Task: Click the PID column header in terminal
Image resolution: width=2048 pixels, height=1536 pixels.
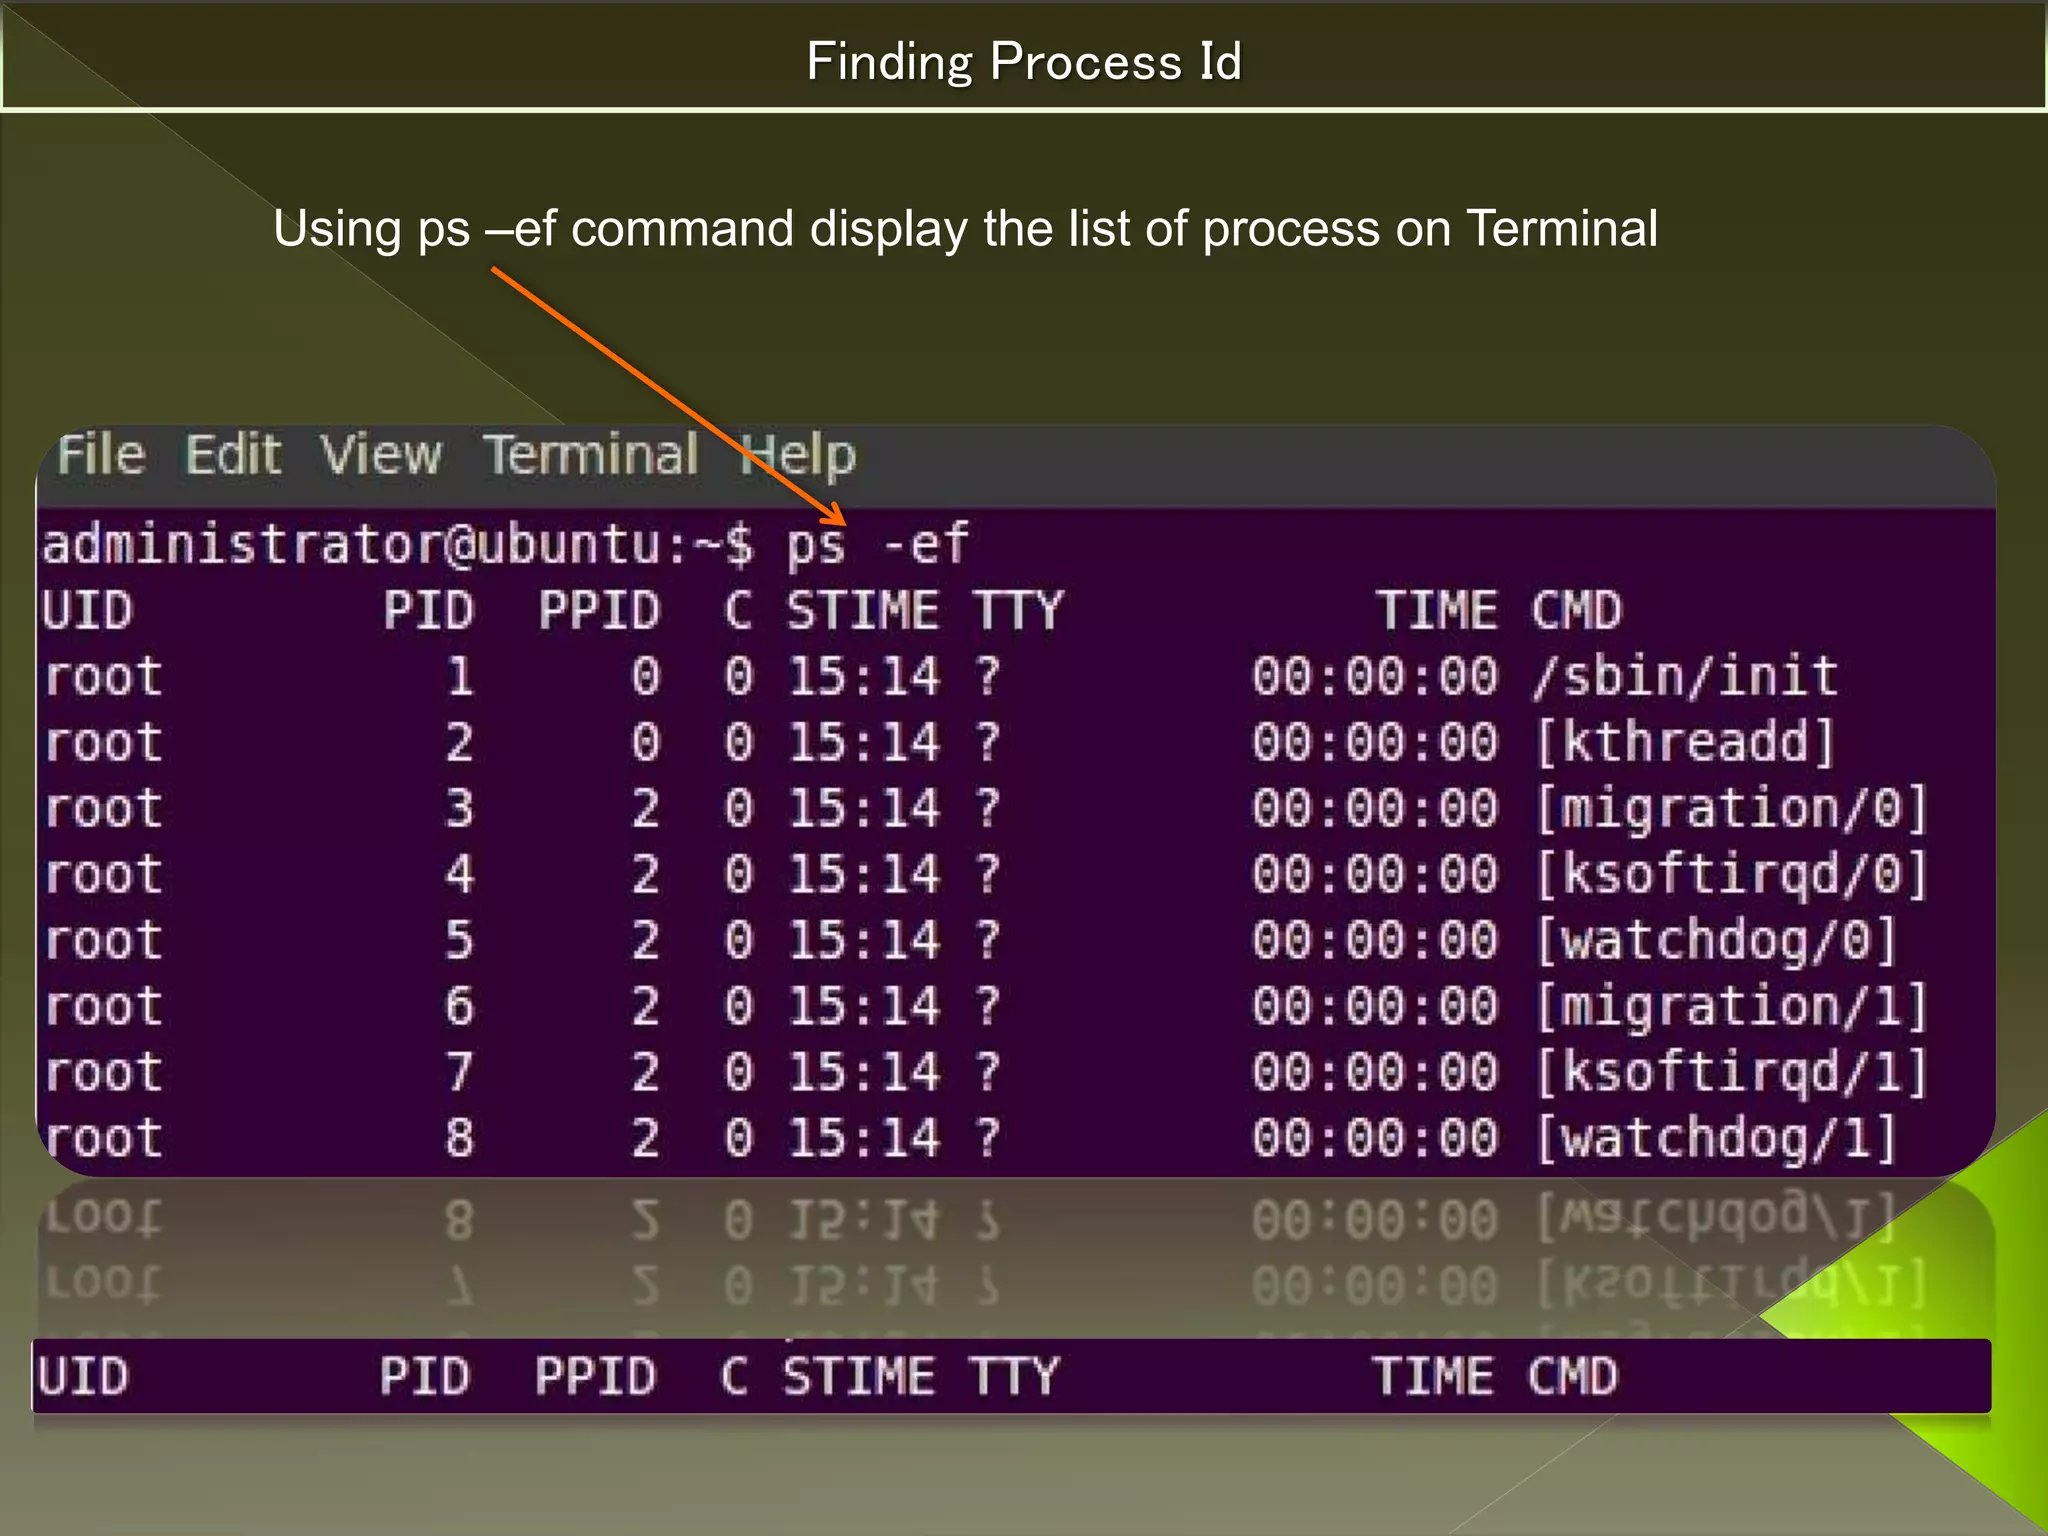Action: tap(428, 611)
